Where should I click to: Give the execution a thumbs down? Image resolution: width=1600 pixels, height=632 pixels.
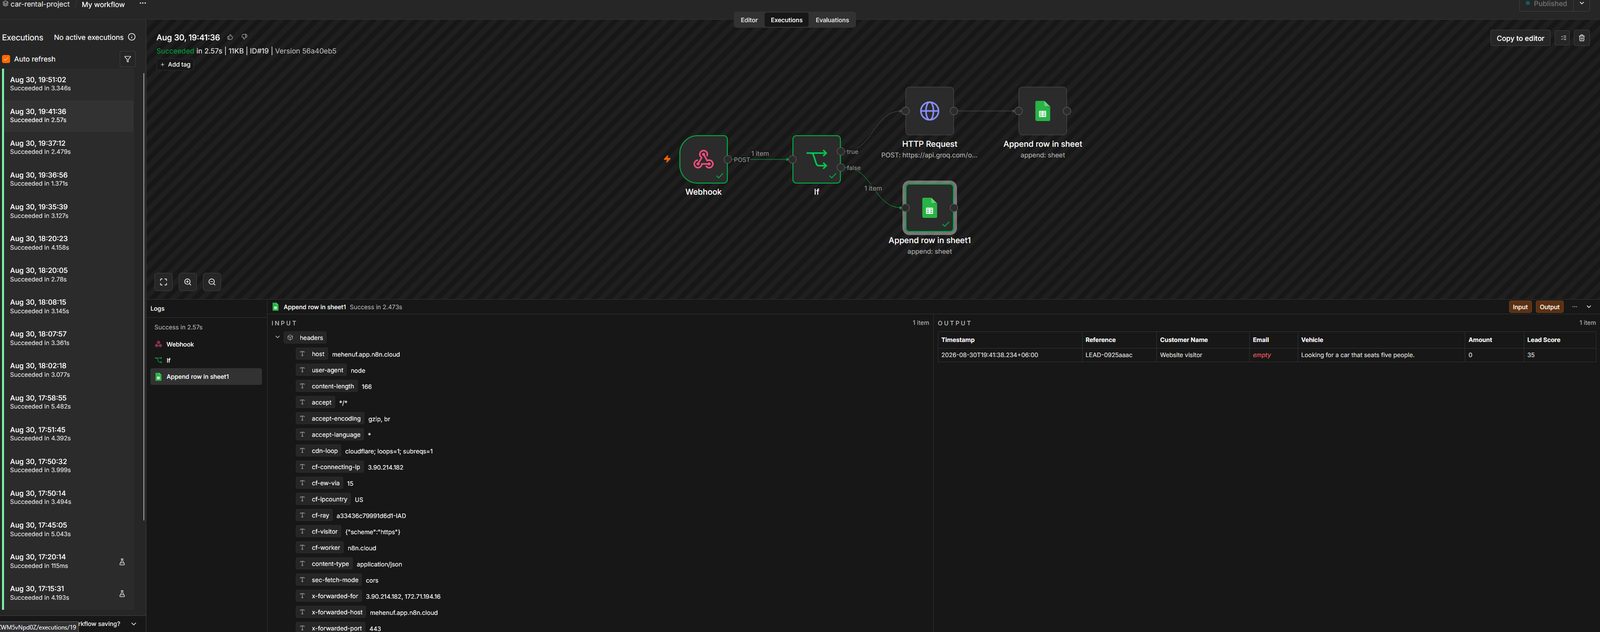[x=245, y=37]
